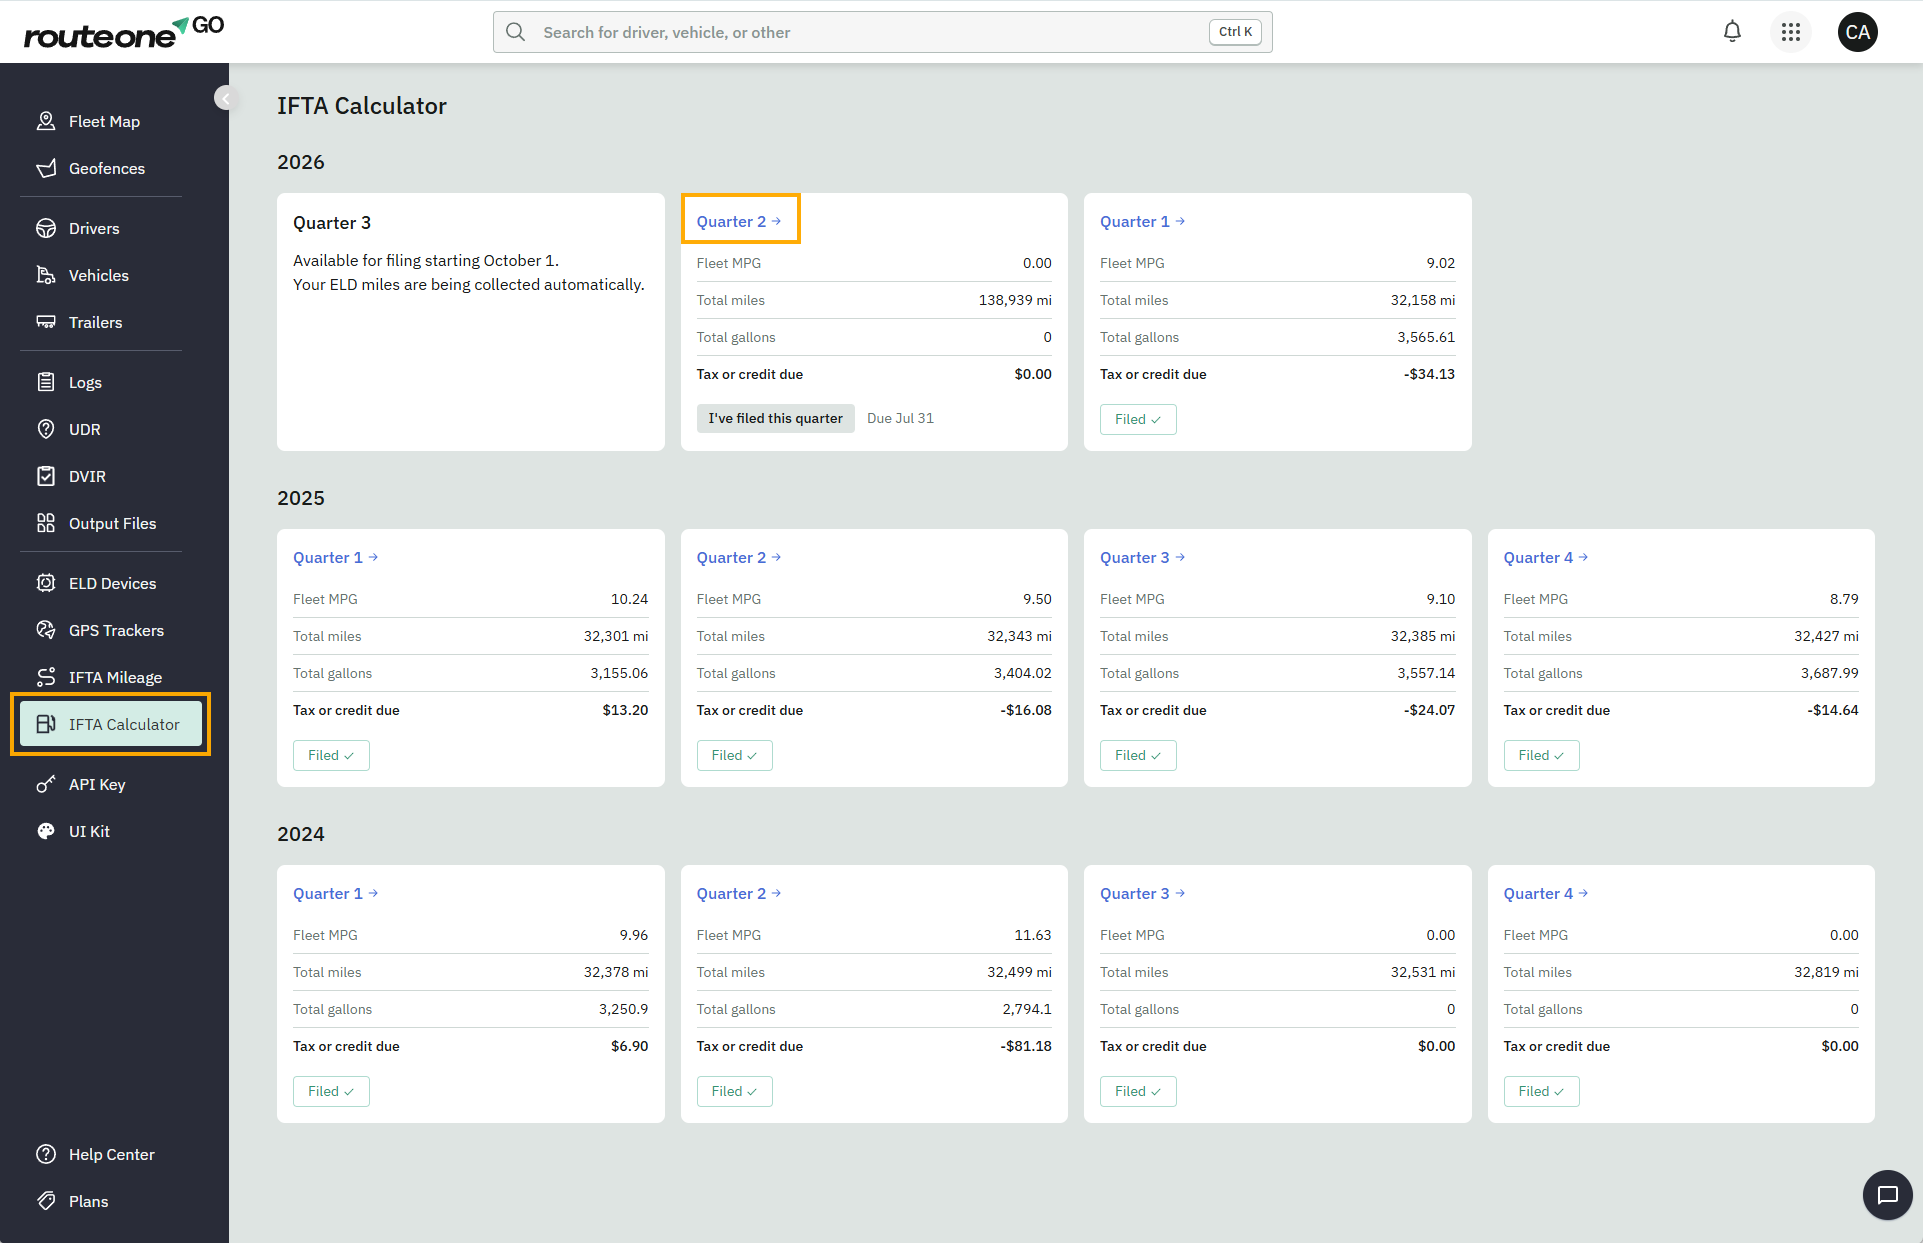Open 2025 Quarter 4 report

coord(1546,557)
